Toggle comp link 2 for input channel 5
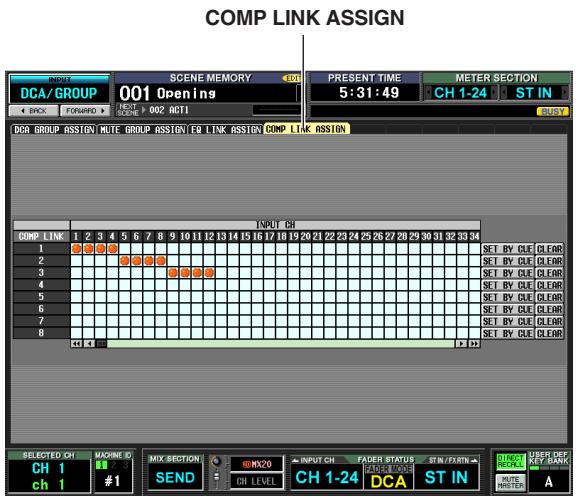 [125, 261]
